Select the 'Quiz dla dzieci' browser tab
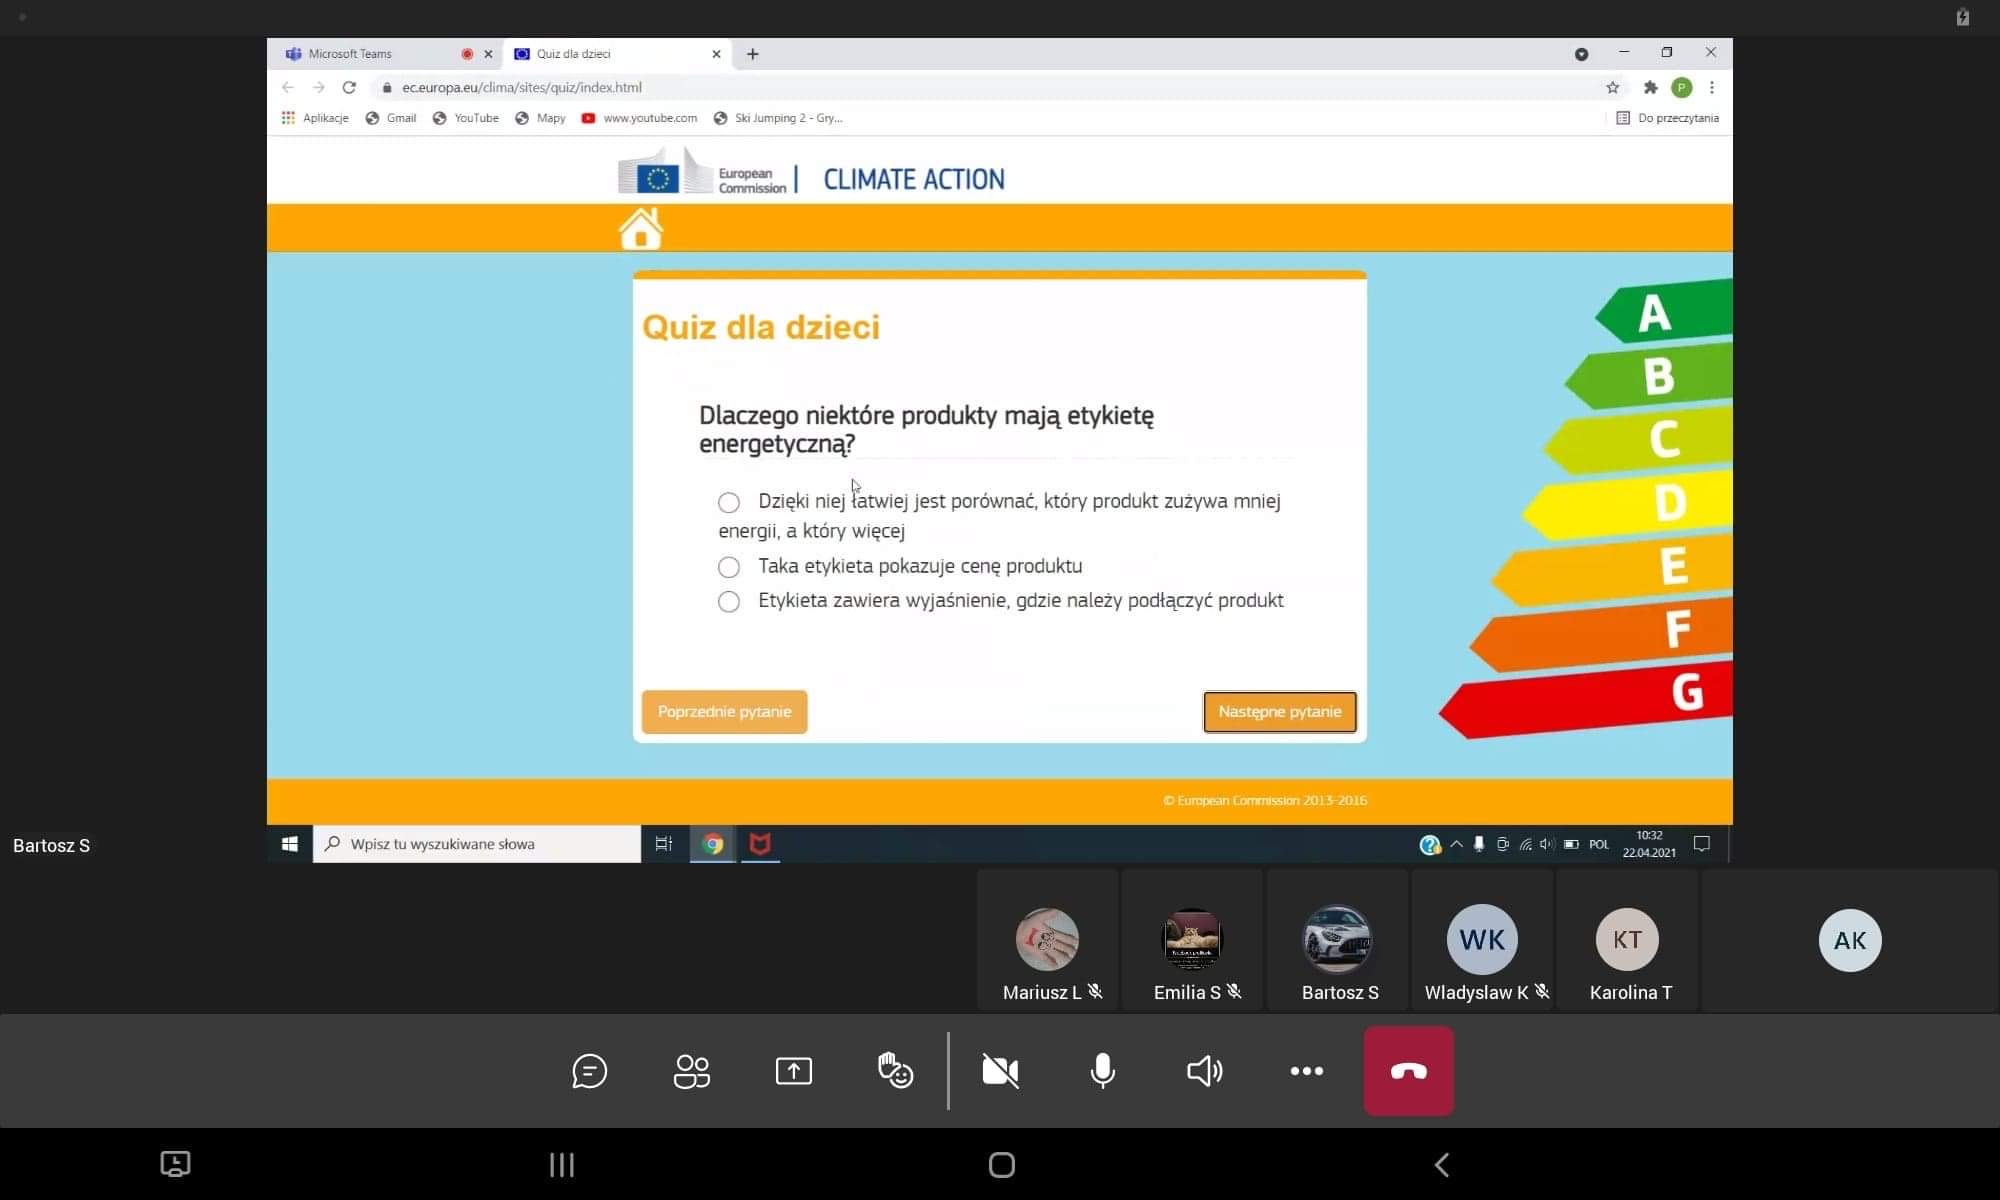This screenshot has width=2000, height=1200. 574,54
